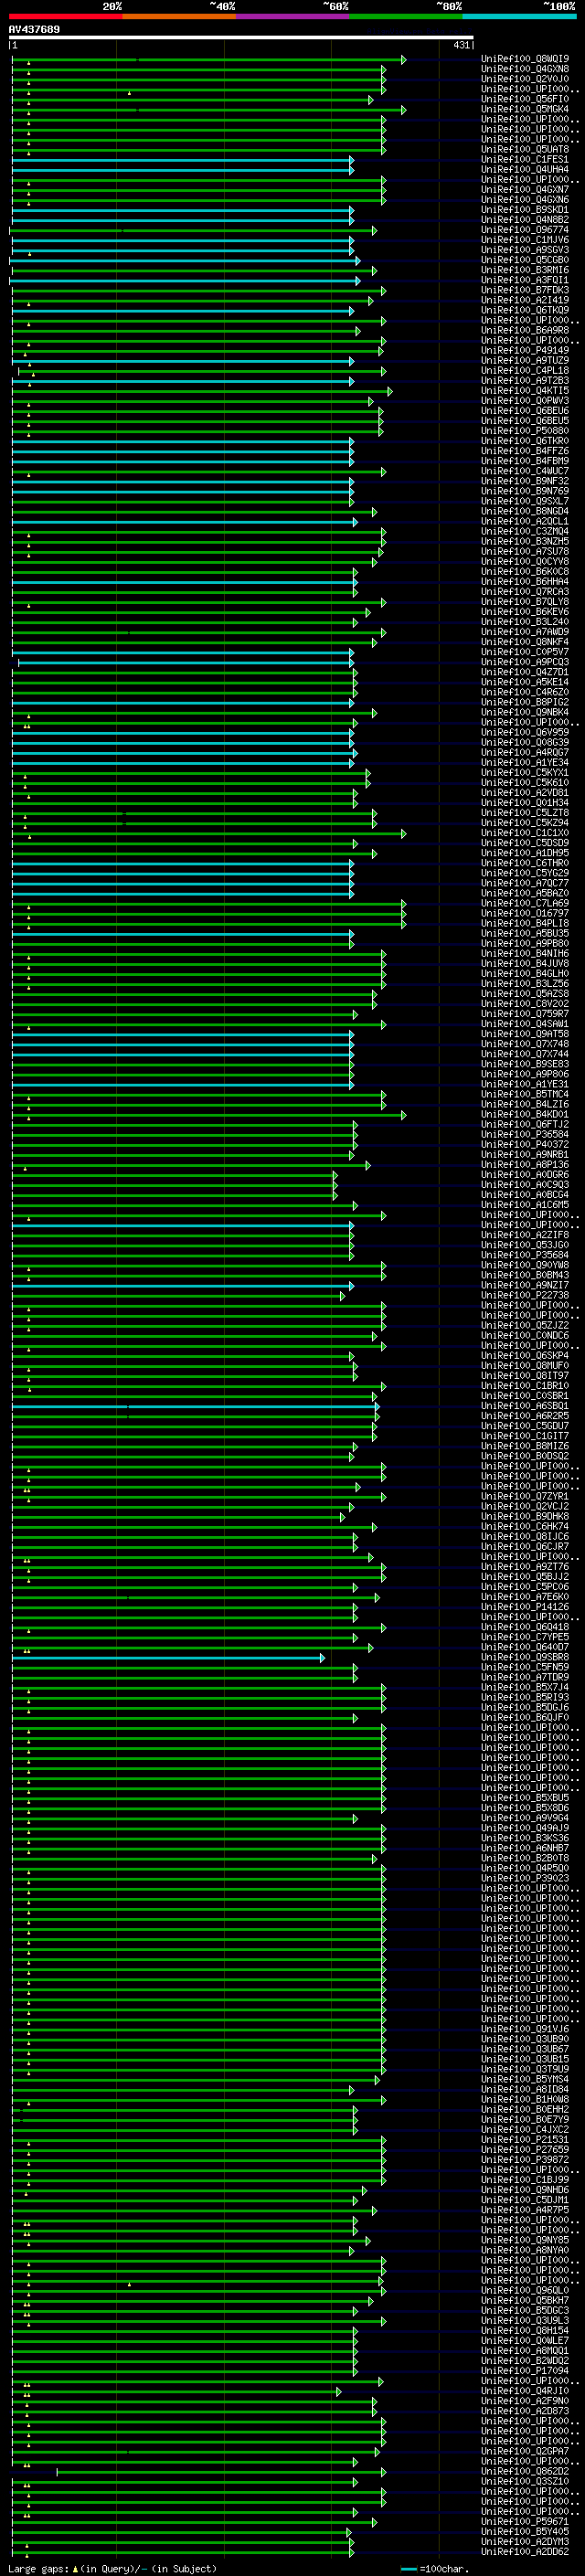Click the UniRef100_C1C1X0 label

(x=525, y=833)
